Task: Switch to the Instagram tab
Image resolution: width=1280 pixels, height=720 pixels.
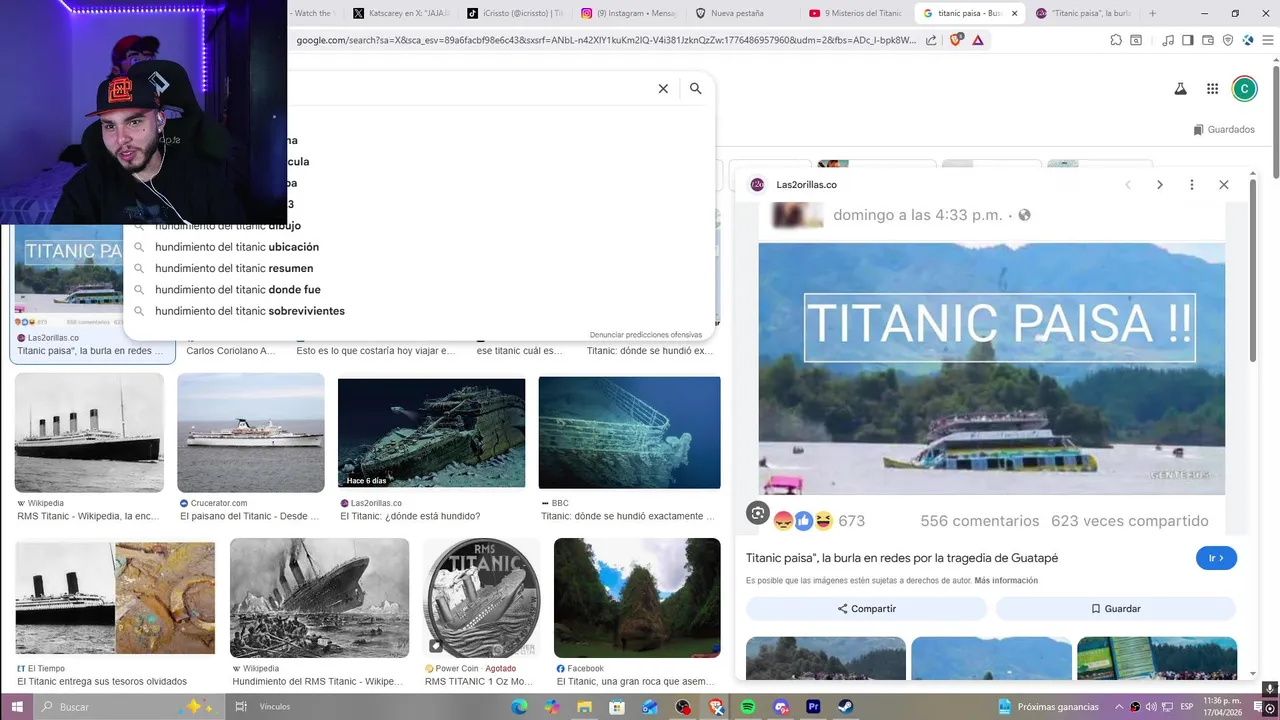Action: coord(629,13)
